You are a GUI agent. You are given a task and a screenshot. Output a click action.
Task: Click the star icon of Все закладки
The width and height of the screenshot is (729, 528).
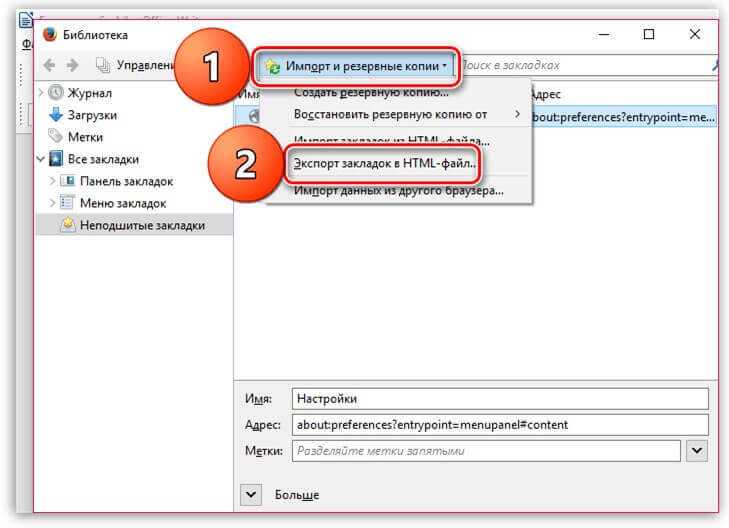coord(56,158)
